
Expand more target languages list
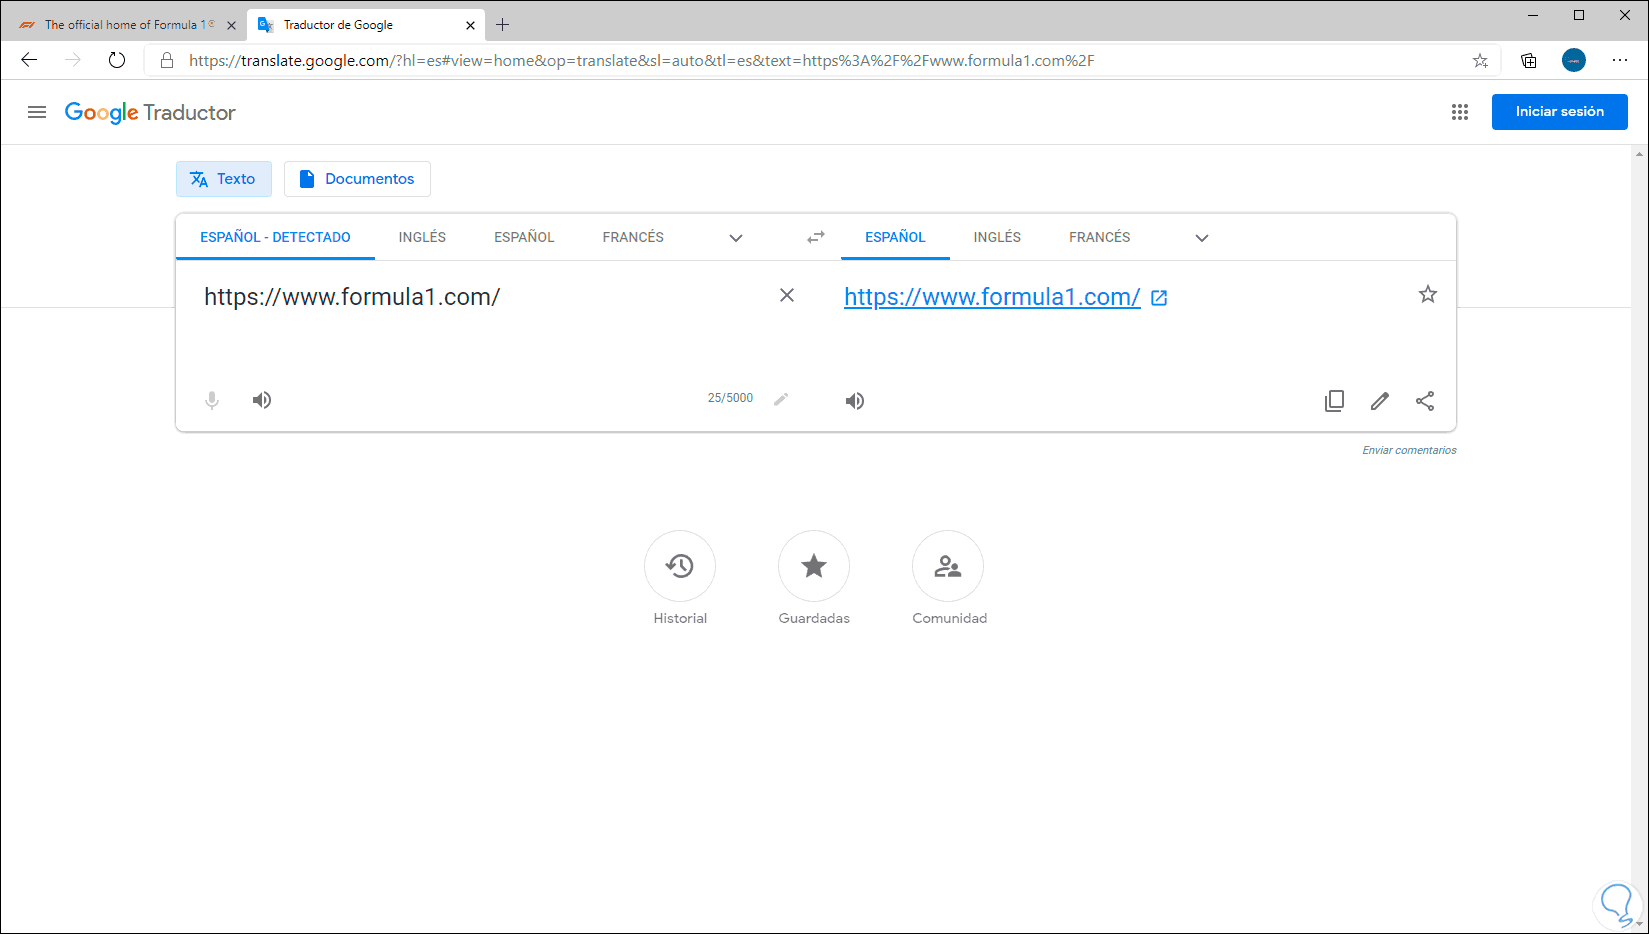(1202, 238)
